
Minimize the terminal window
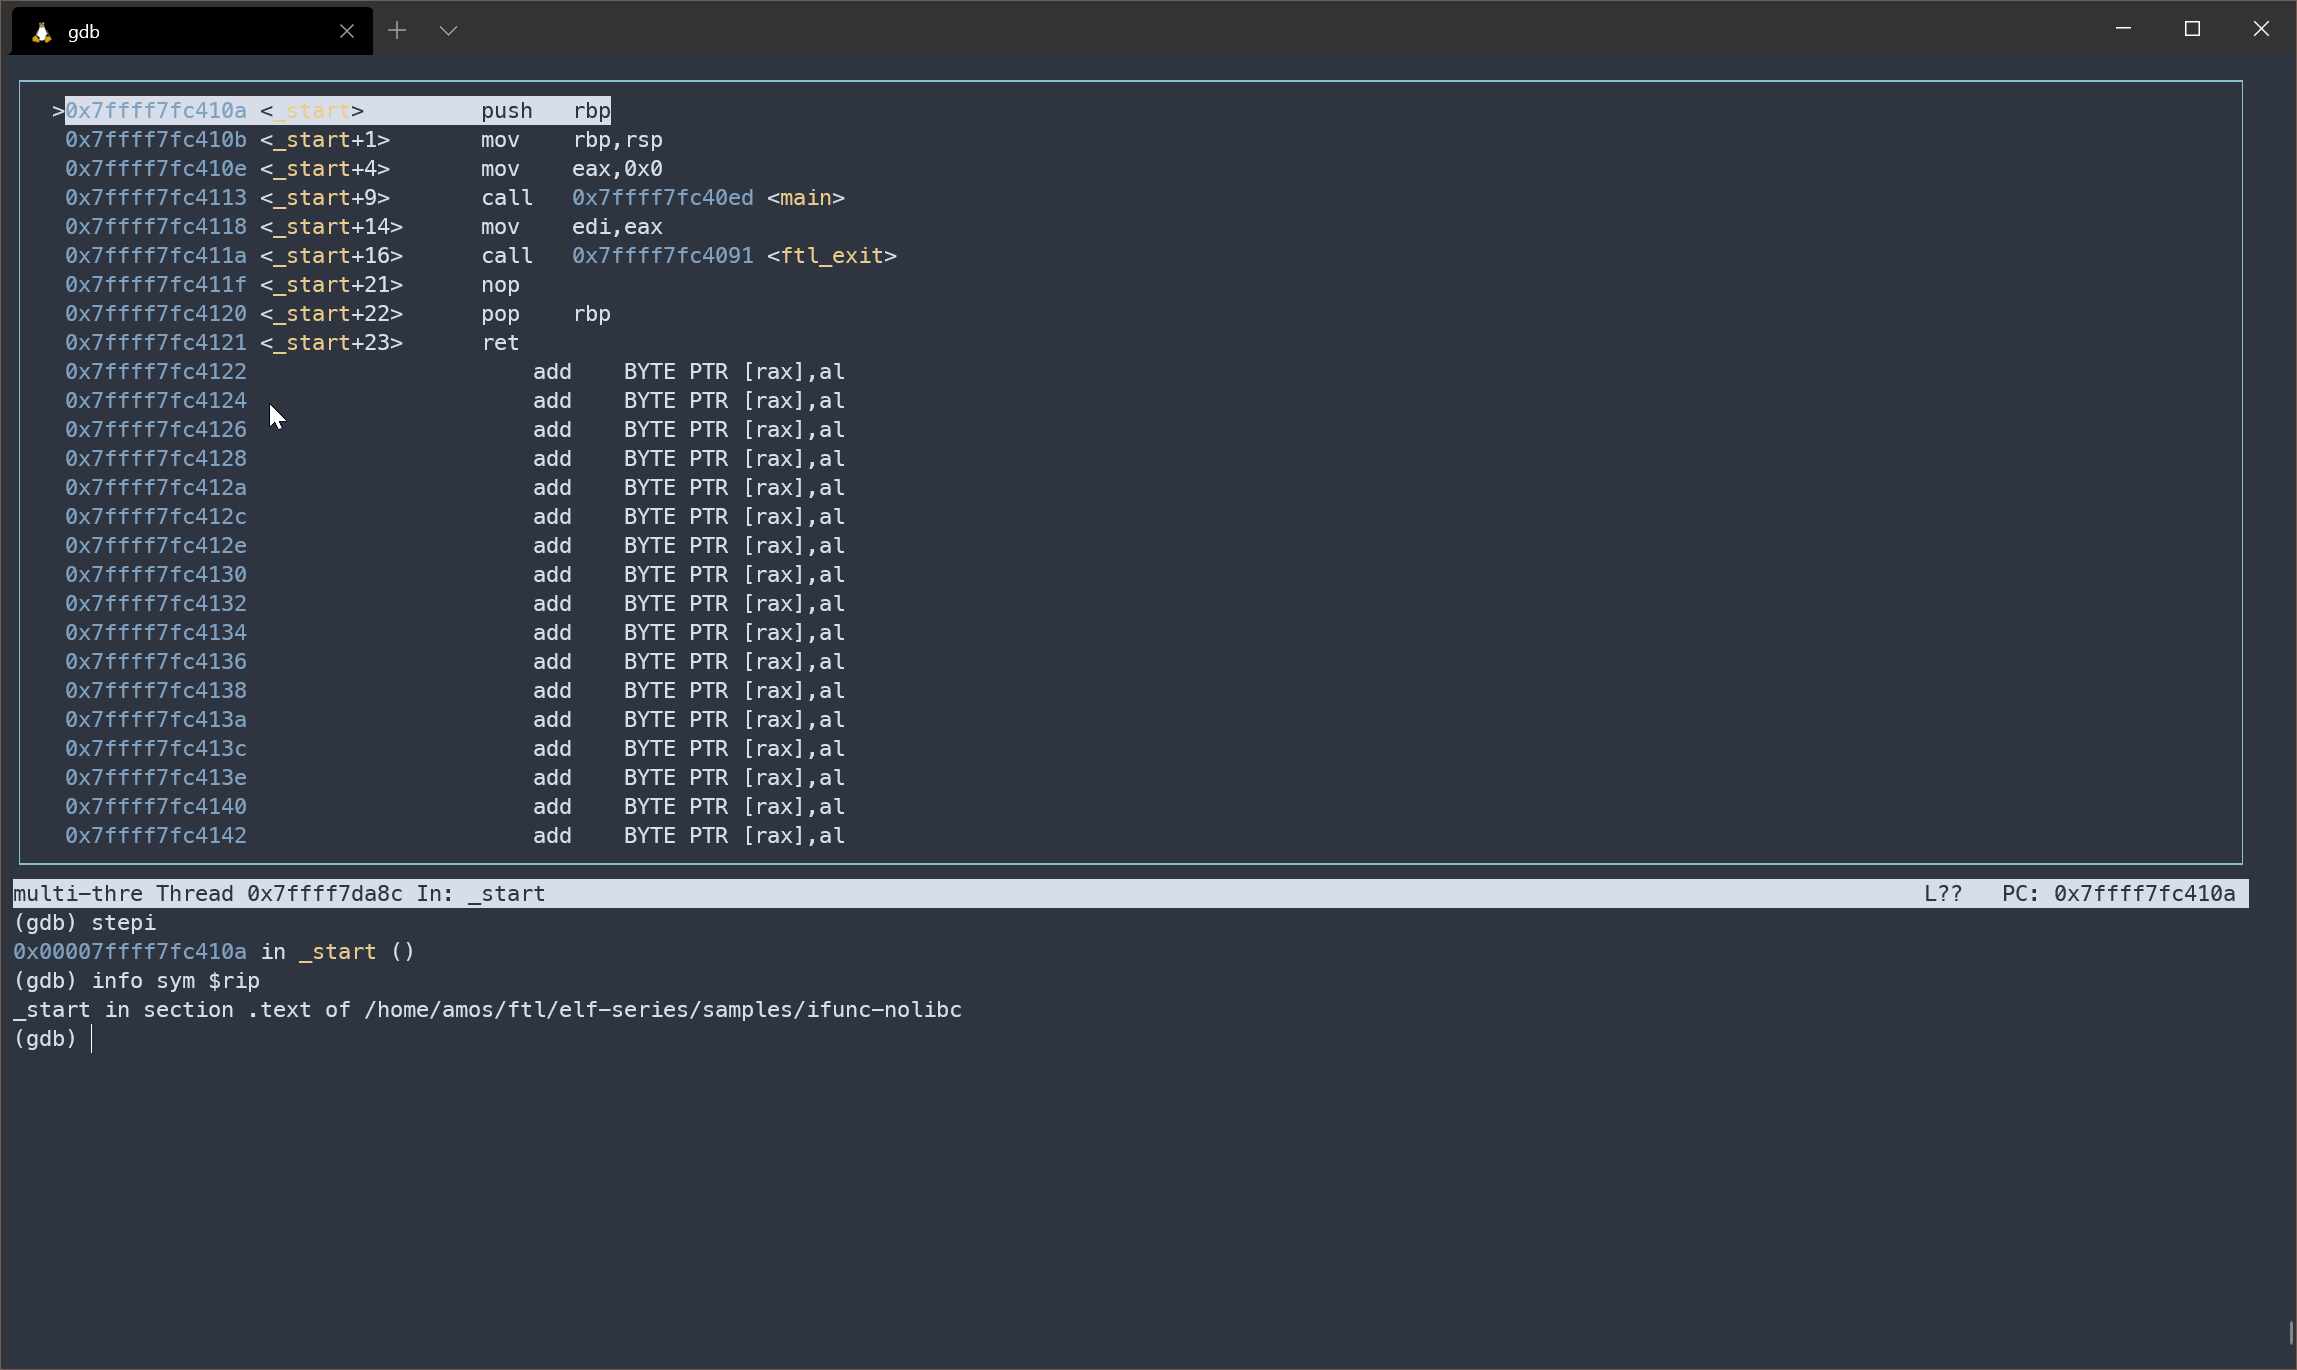pos(2123,29)
